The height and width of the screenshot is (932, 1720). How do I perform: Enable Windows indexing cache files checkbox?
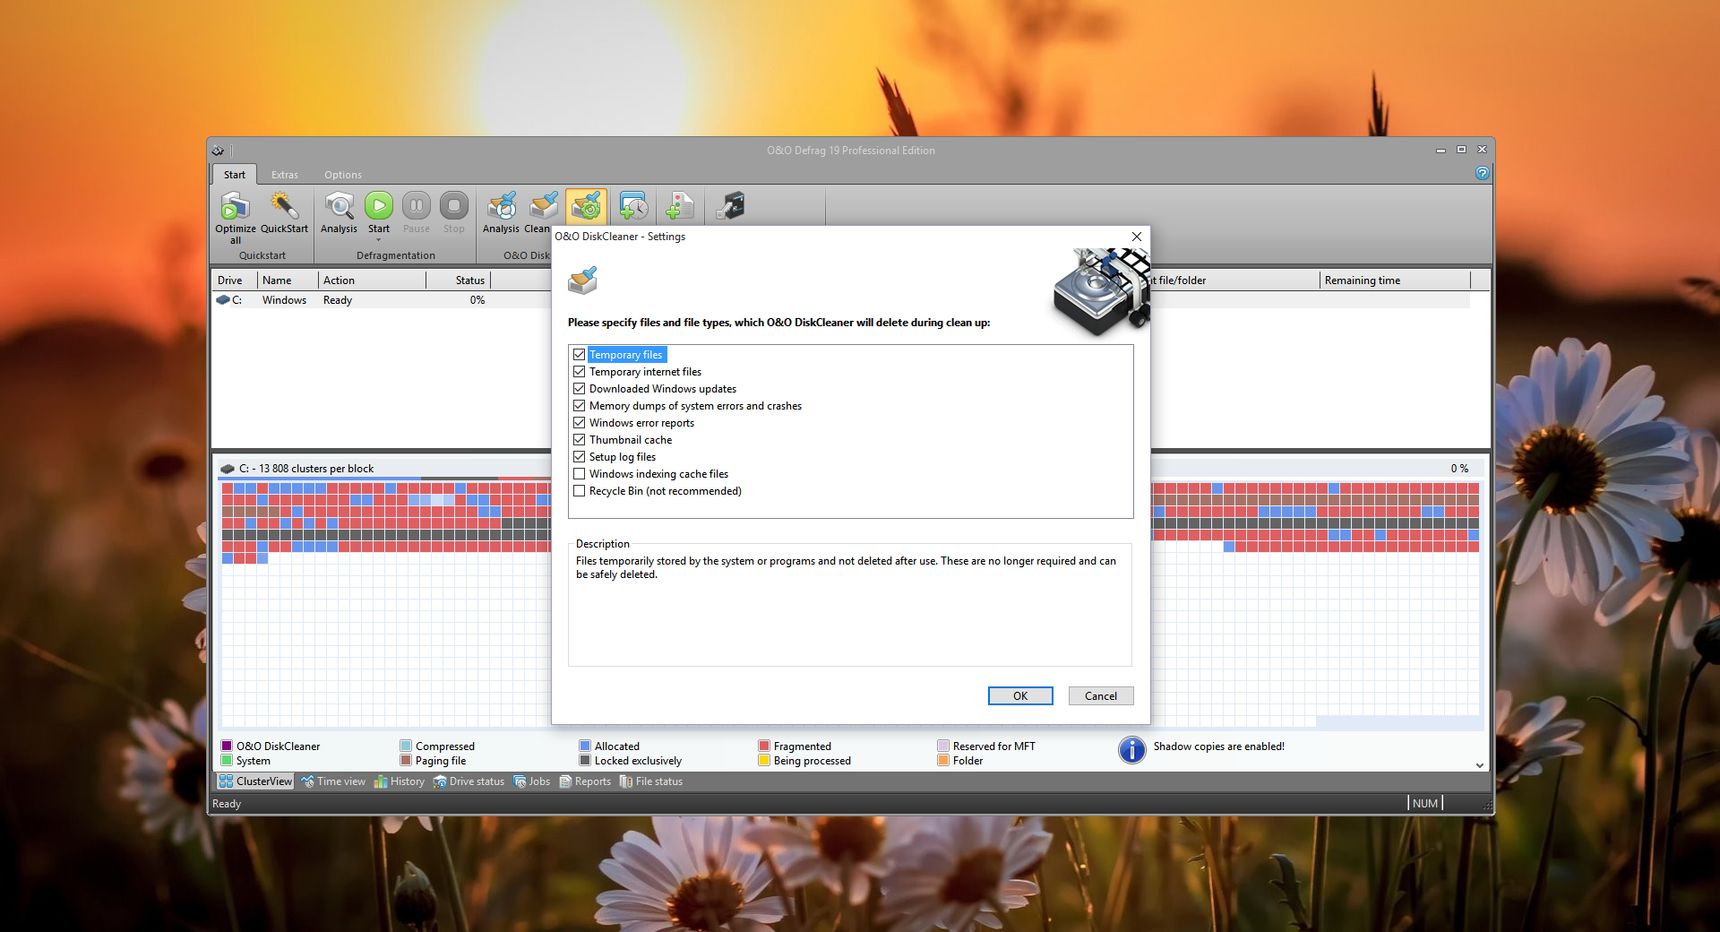point(579,473)
